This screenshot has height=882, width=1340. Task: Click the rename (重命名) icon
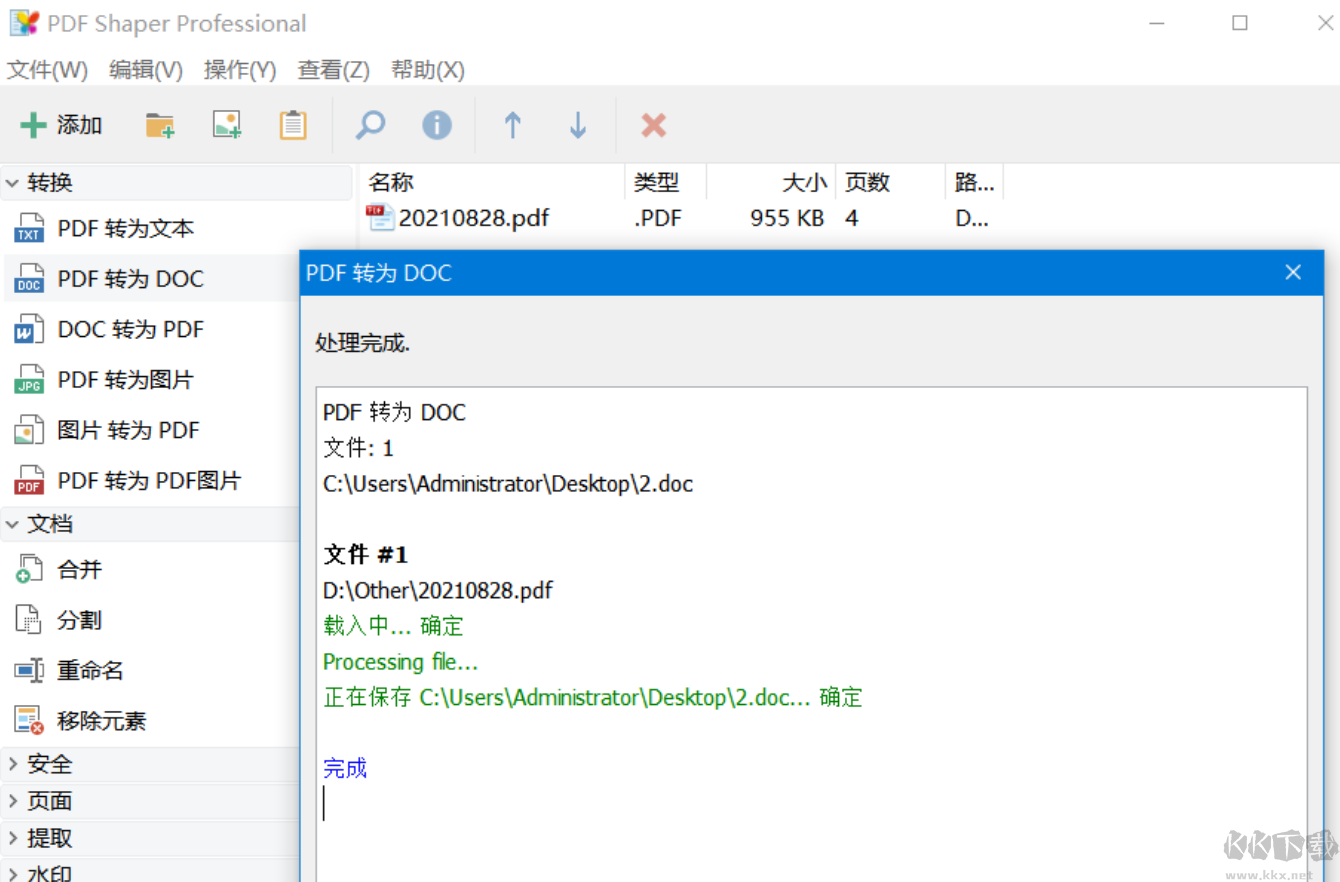29,670
